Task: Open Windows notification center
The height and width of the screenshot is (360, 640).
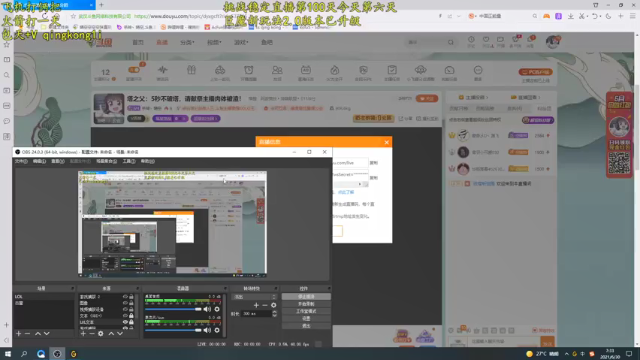Action: pos(629,354)
